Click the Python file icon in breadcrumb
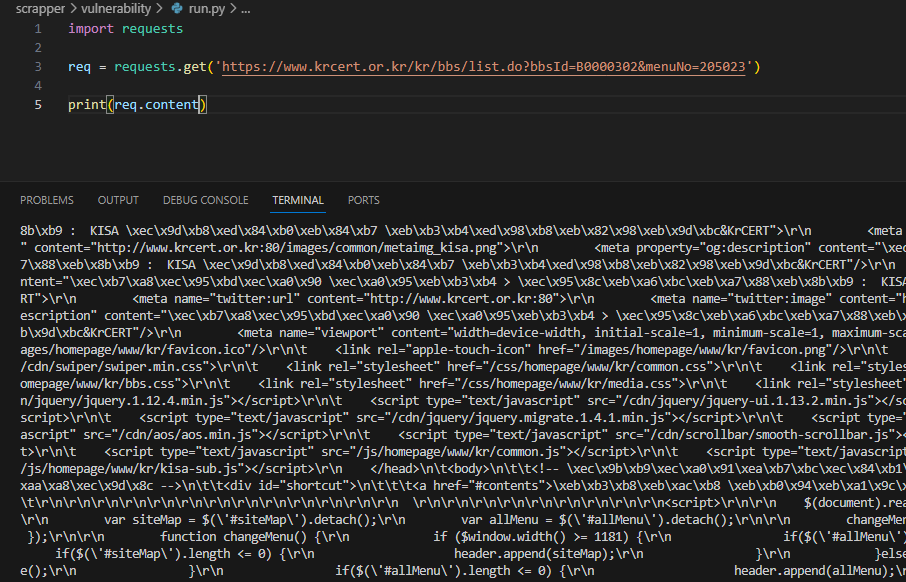This screenshot has width=906, height=582. [177, 9]
